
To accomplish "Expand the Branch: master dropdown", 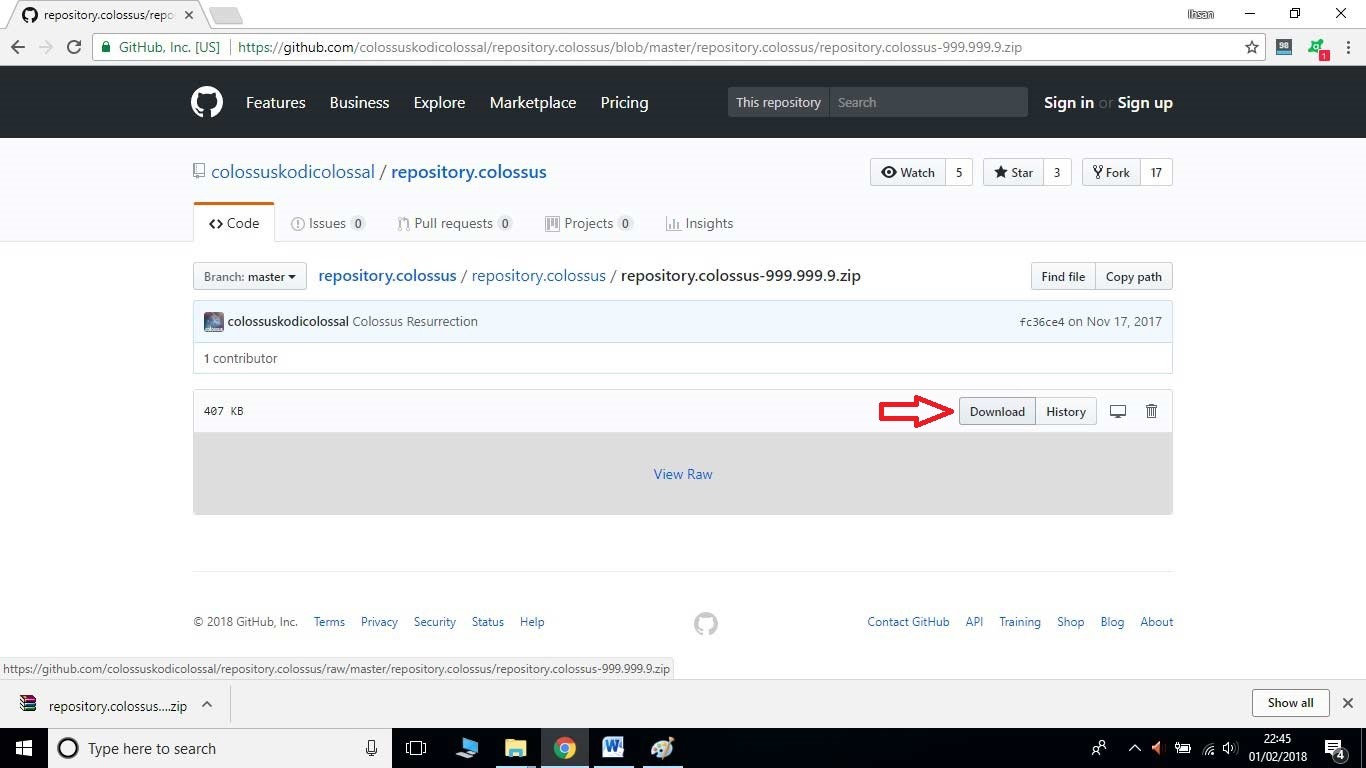I will click(249, 277).
